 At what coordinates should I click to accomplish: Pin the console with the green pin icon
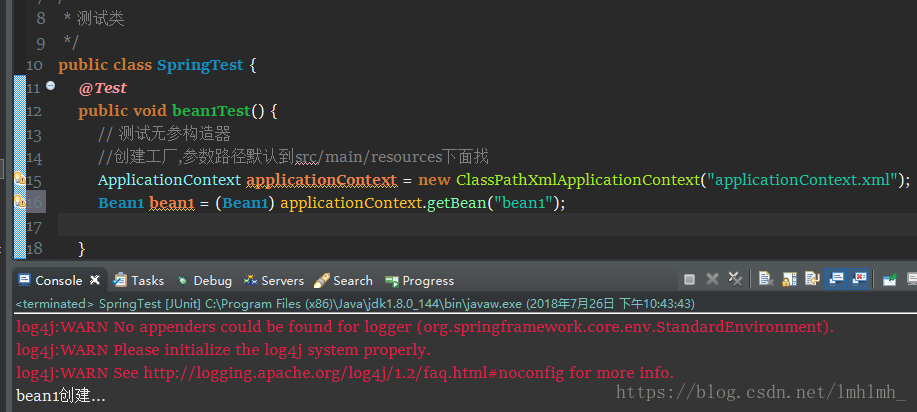pos(890,279)
